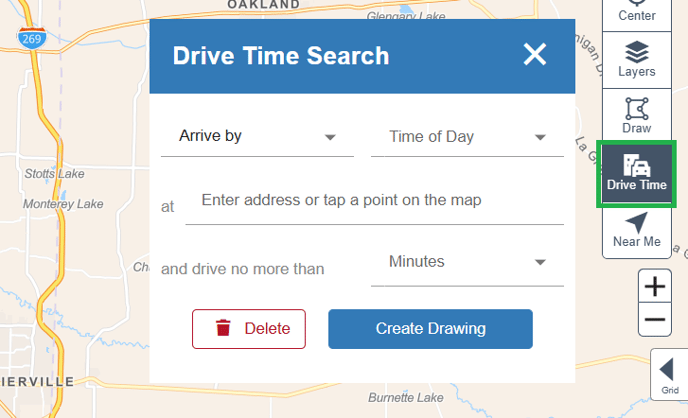The image size is (688, 418).
Task: Select the Draw tool
Action: (636, 115)
